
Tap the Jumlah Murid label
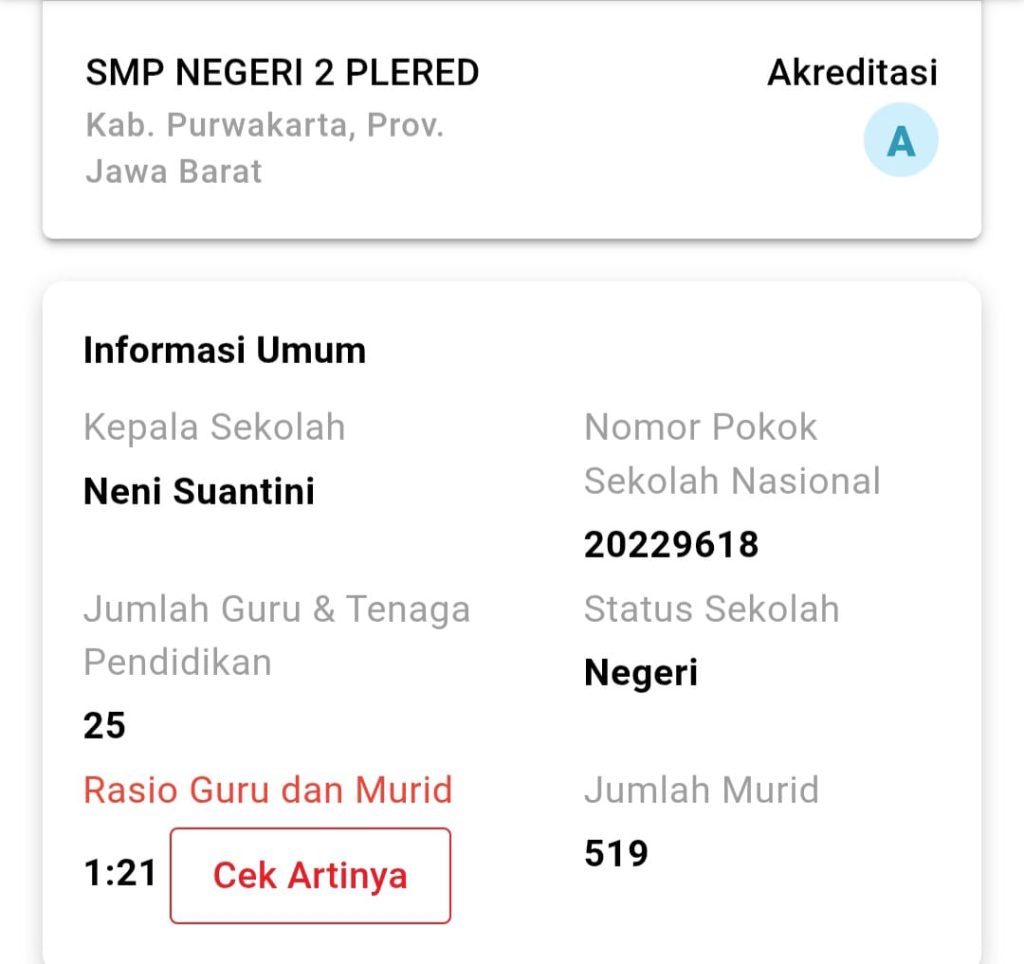701,790
